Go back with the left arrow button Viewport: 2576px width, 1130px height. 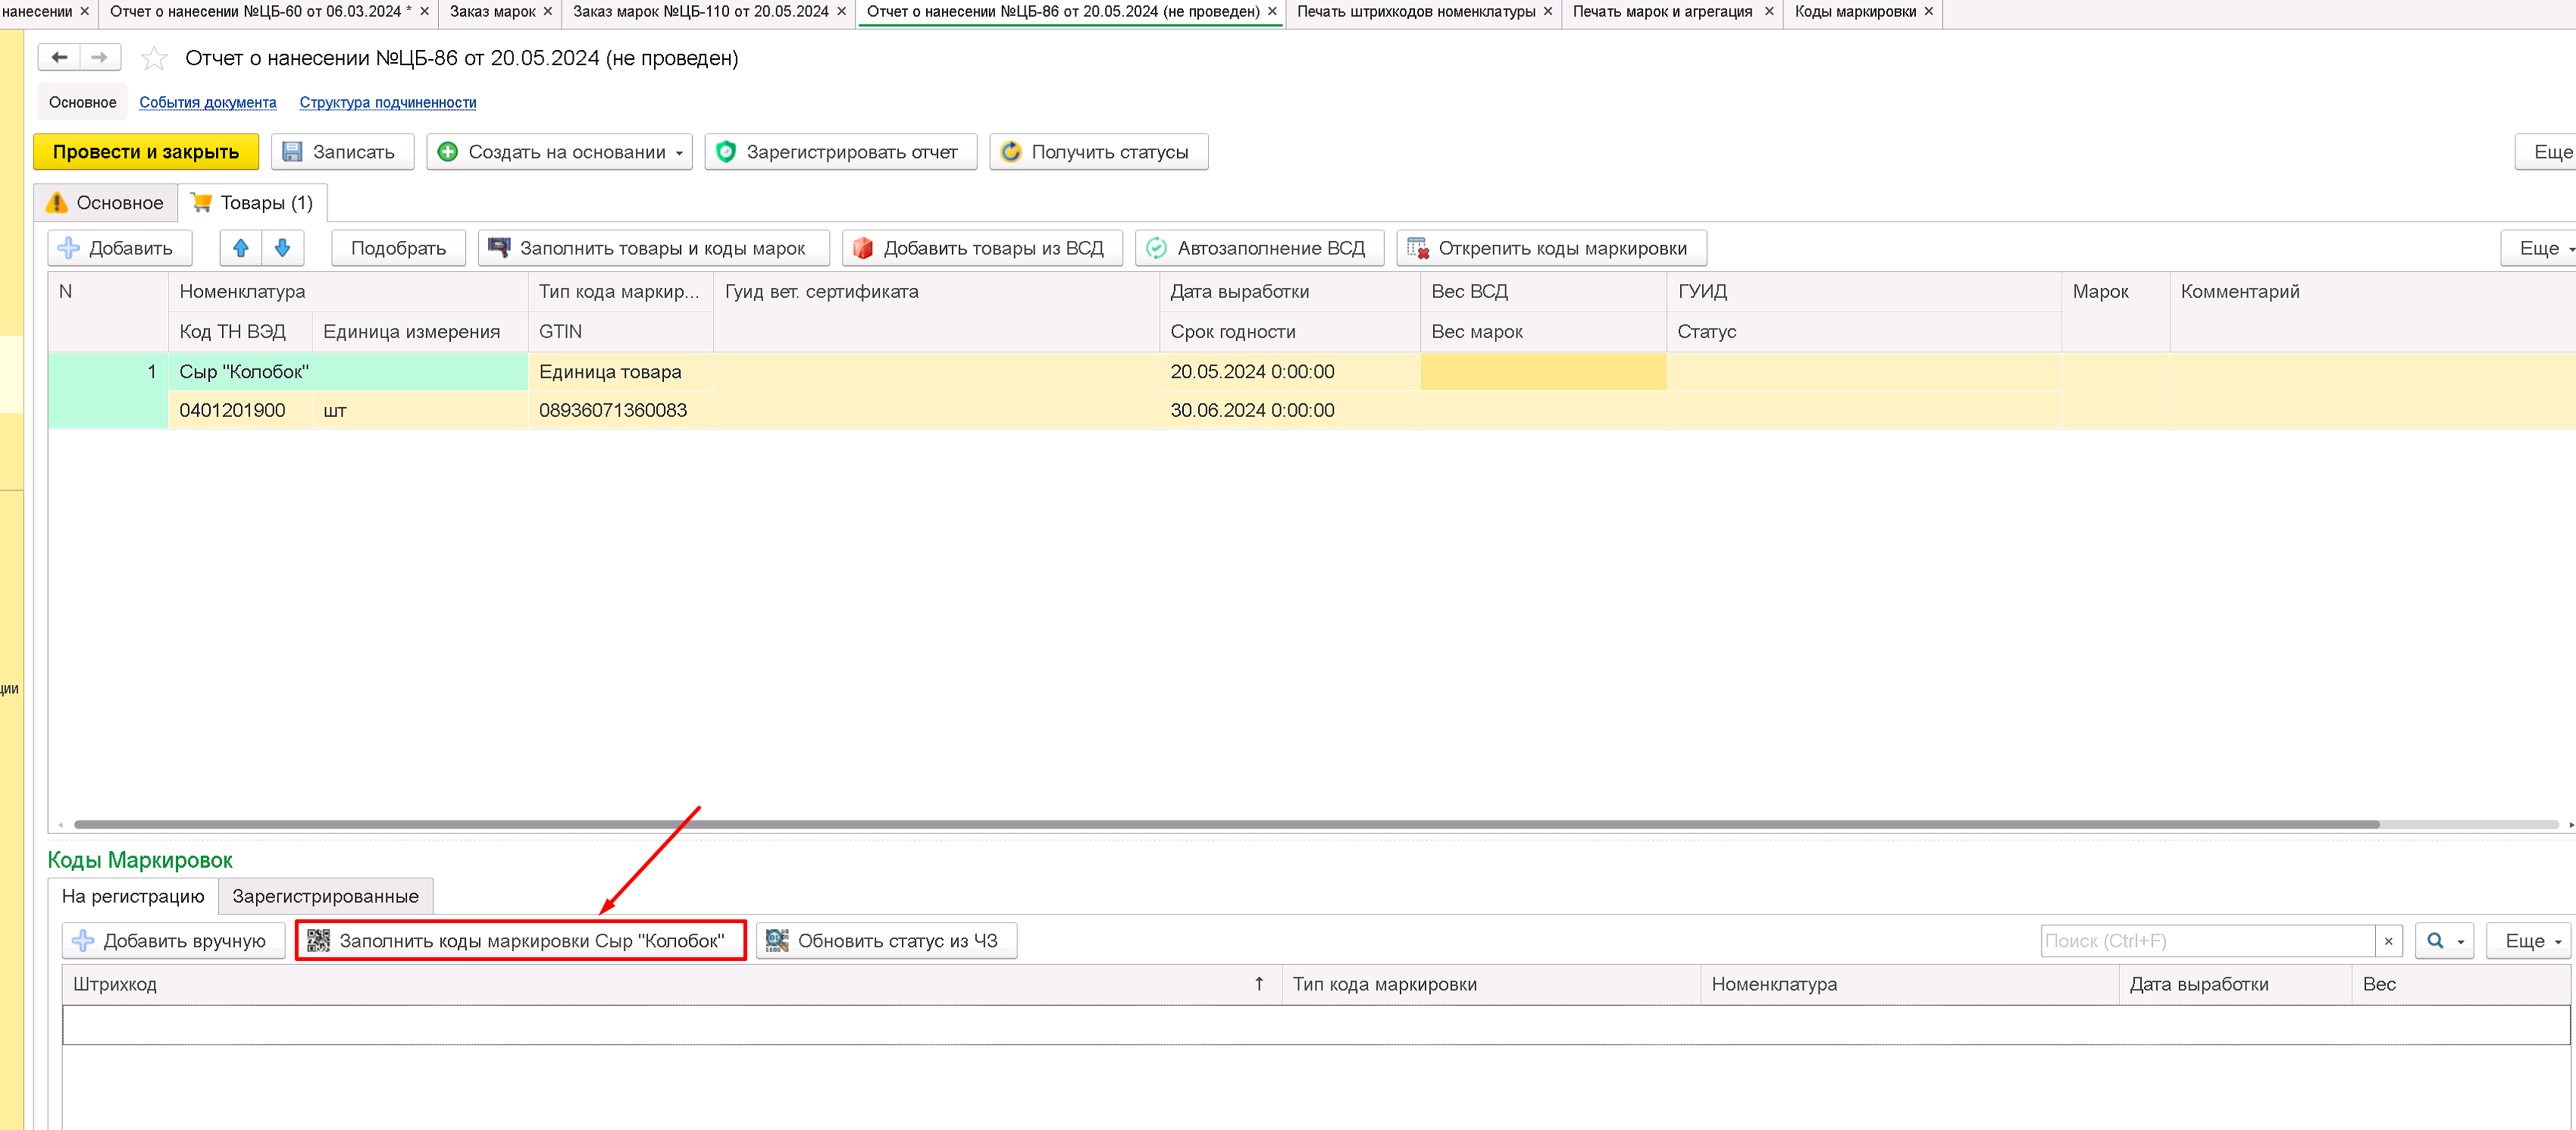point(59,57)
